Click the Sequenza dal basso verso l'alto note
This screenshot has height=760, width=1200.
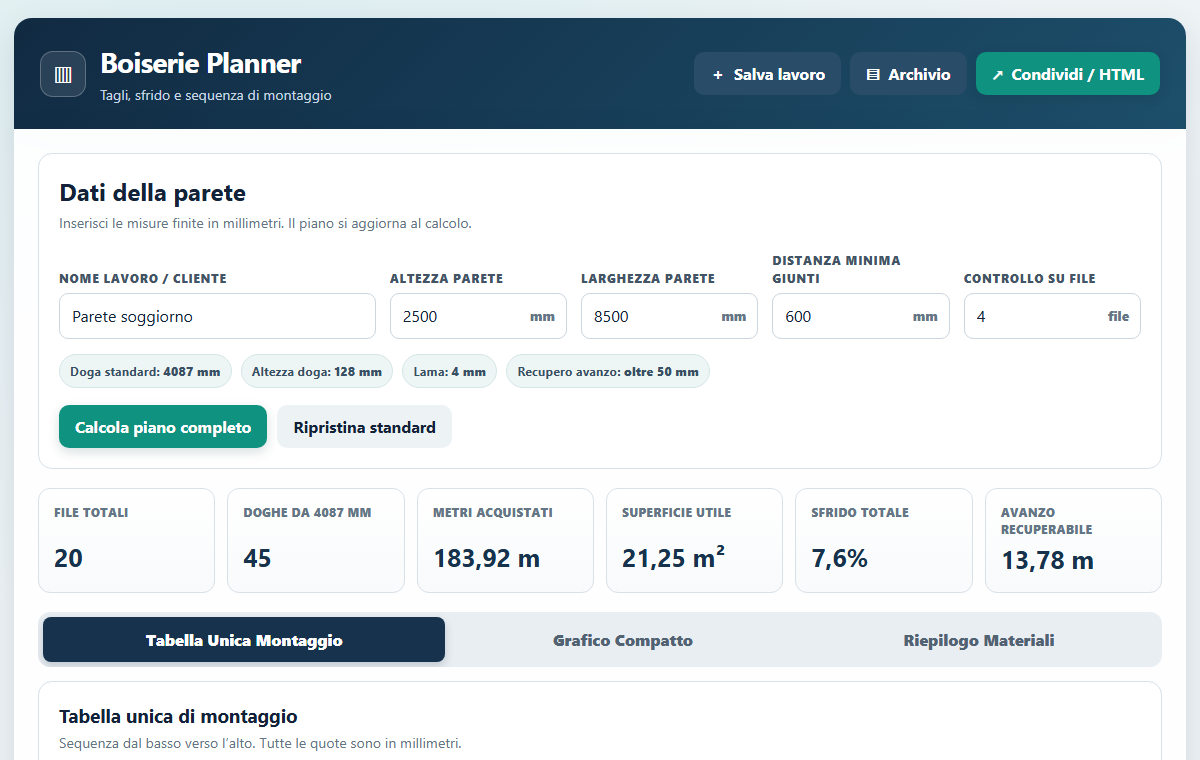point(260,744)
